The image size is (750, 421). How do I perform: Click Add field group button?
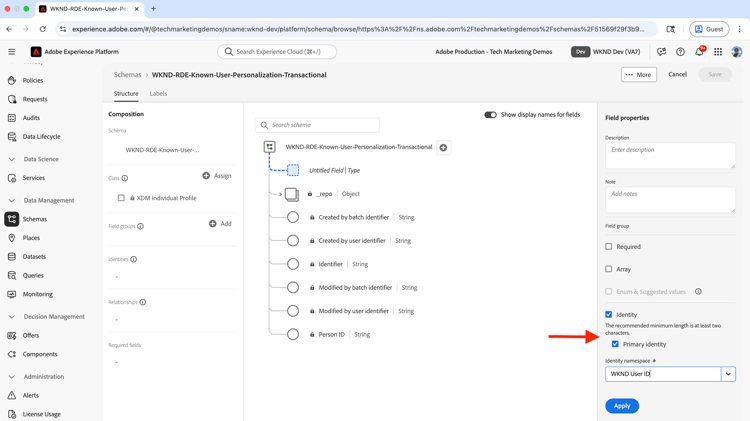(x=220, y=224)
